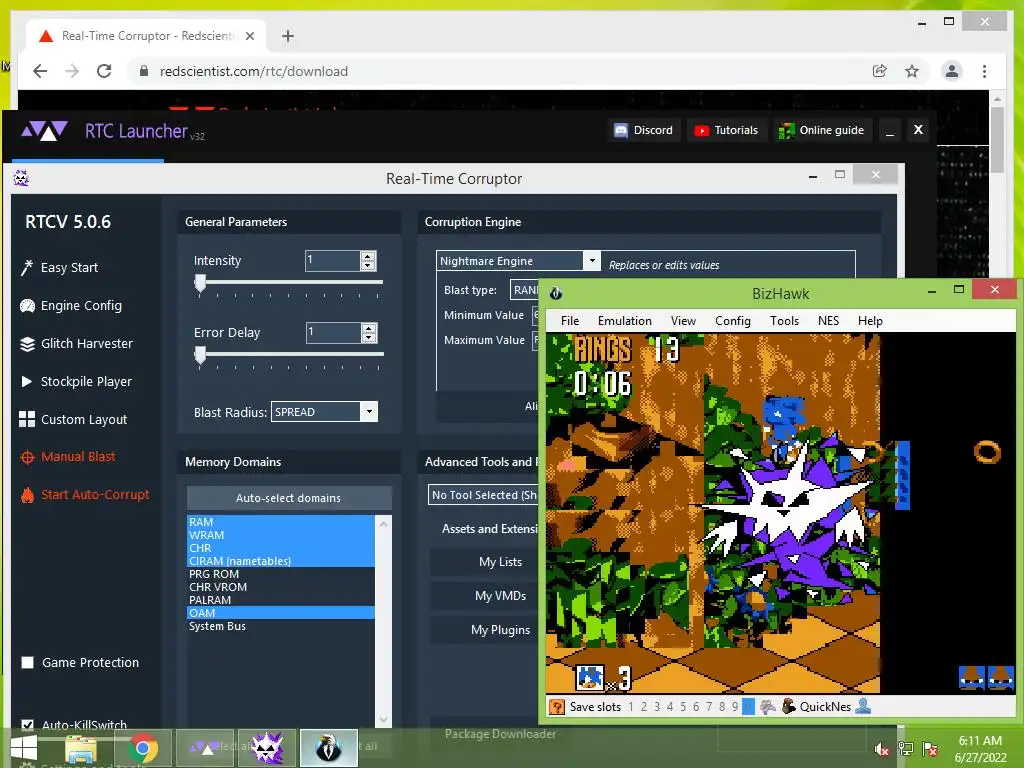The height and width of the screenshot is (768, 1024).
Task: Click the controller icon in BizHawk status bar
Action: pos(768,707)
